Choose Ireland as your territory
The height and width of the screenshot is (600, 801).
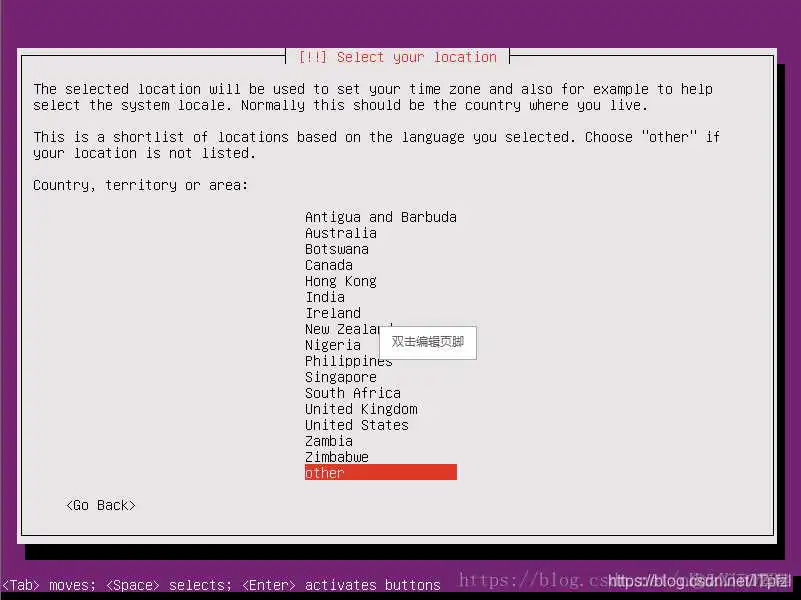(332, 312)
